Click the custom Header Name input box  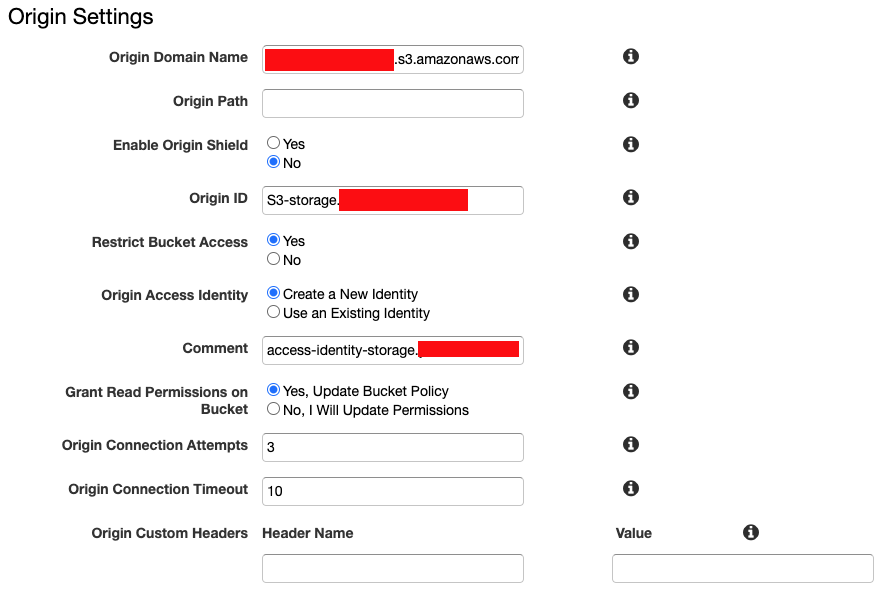pos(392,569)
